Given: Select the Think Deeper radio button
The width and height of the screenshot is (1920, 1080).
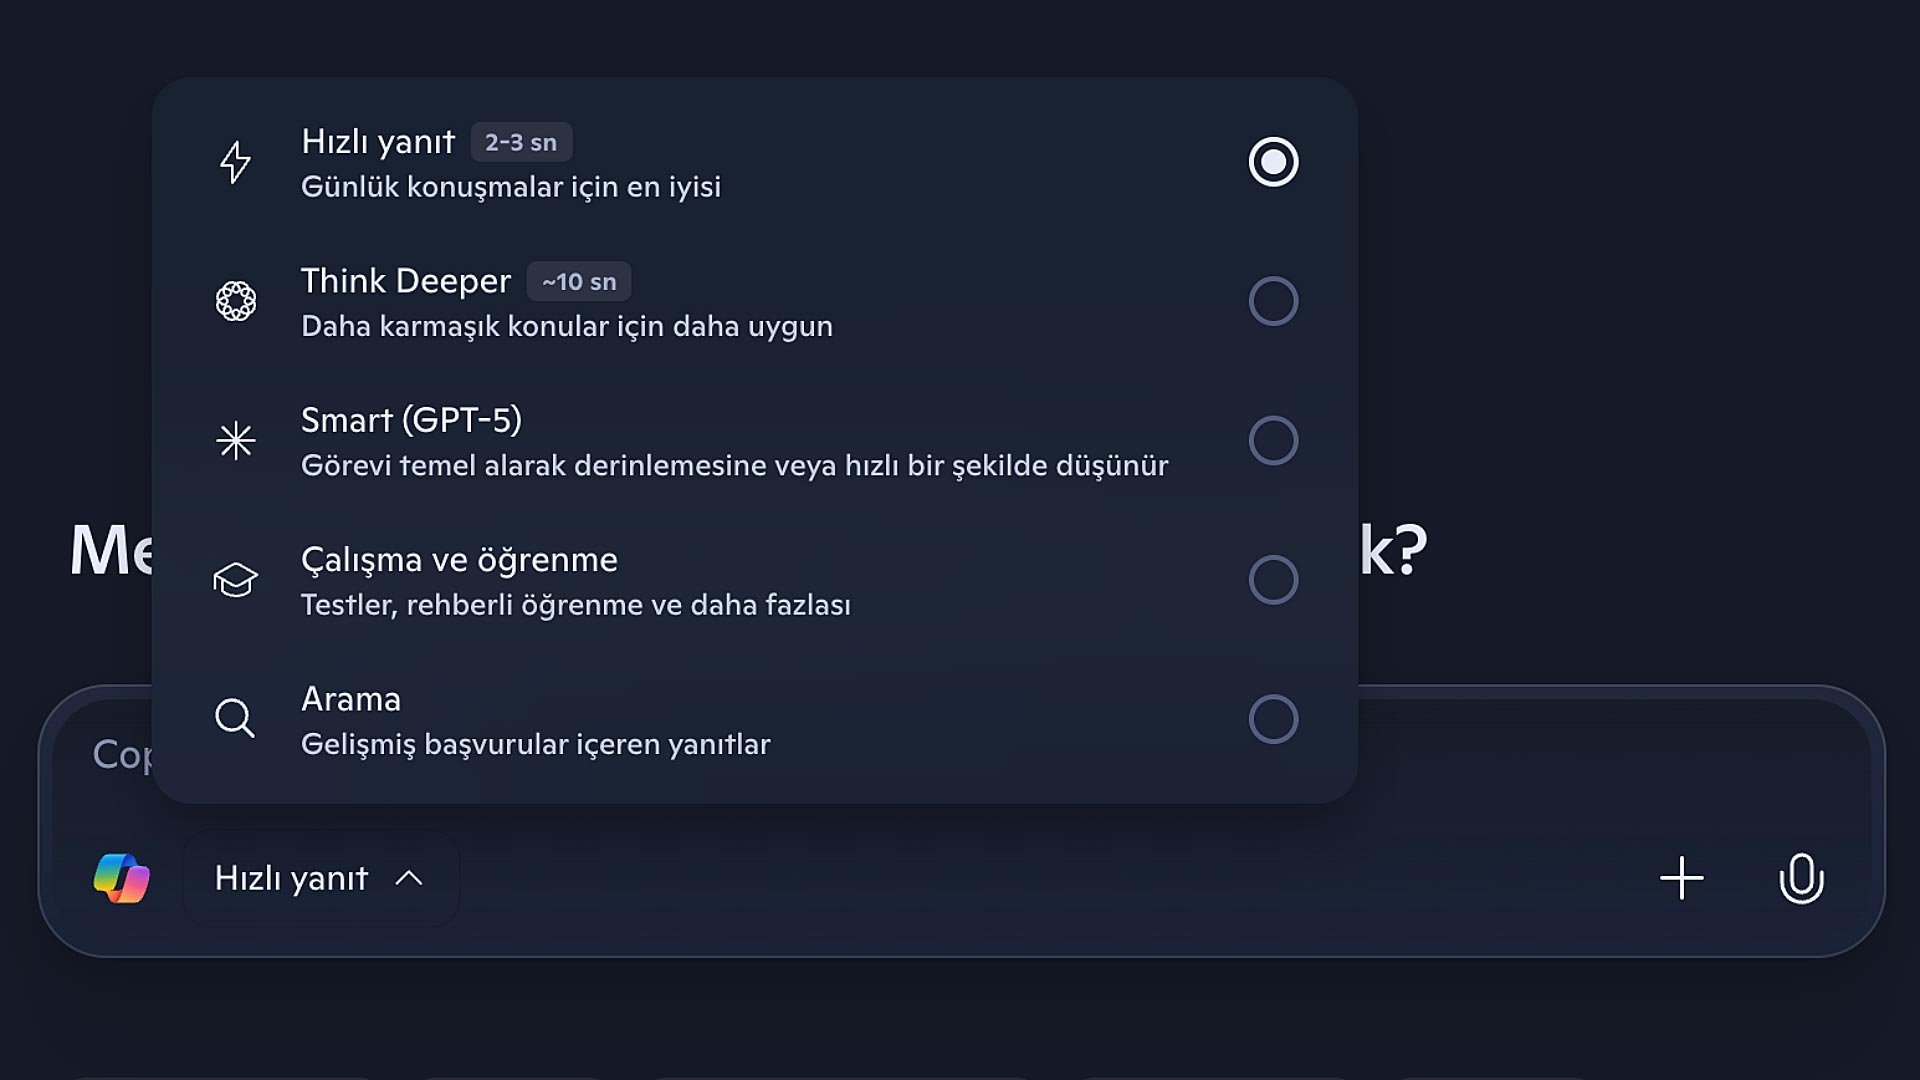Looking at the screenshot, I should pyautogui.click(x=1273, y=301).
